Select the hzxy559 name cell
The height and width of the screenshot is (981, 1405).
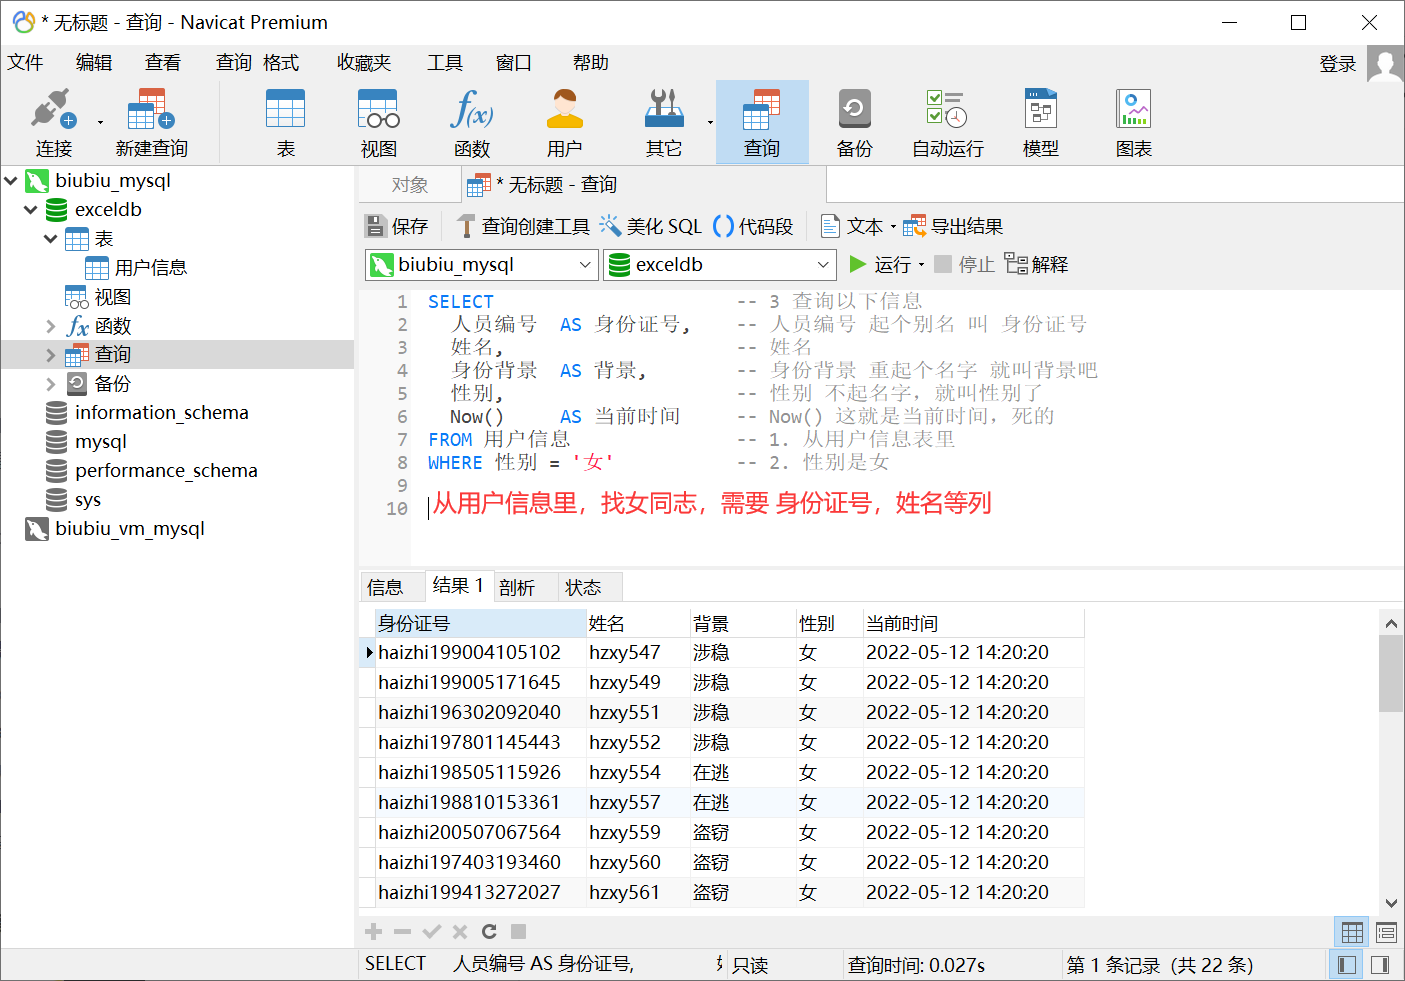coord(638,833)
